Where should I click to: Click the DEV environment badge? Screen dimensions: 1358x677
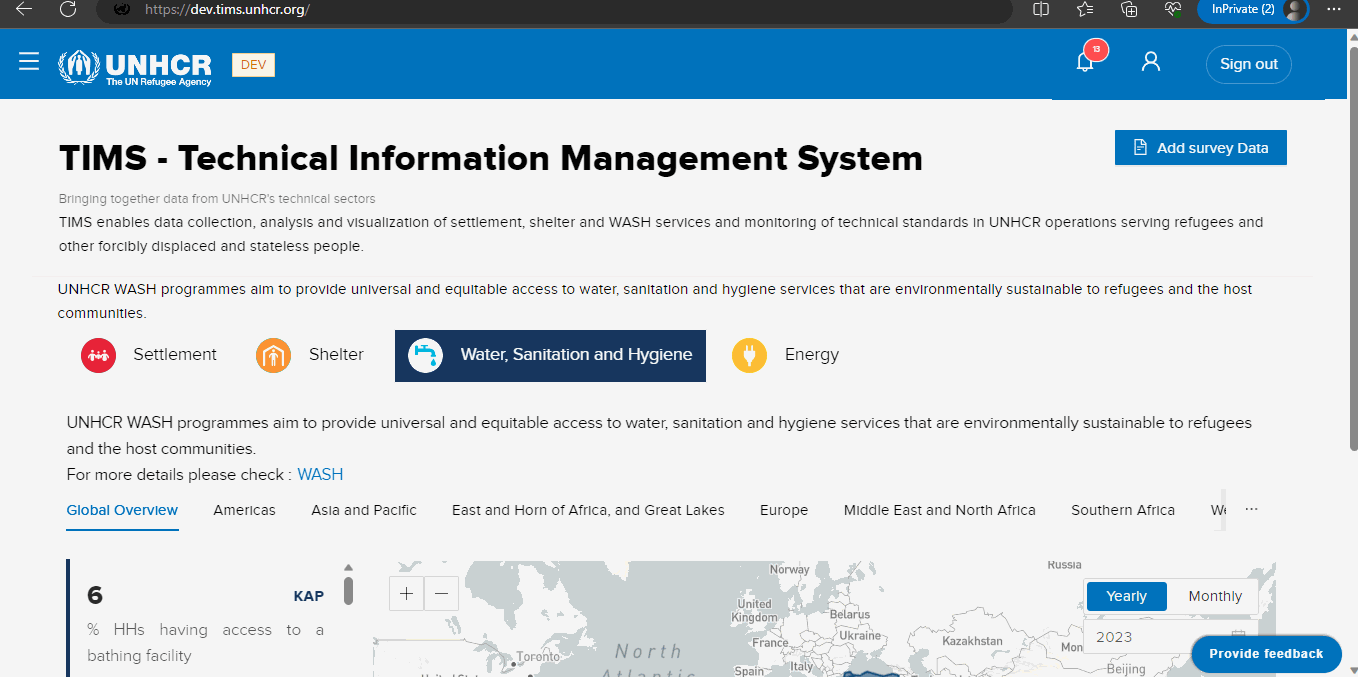(x=253, y=65)
